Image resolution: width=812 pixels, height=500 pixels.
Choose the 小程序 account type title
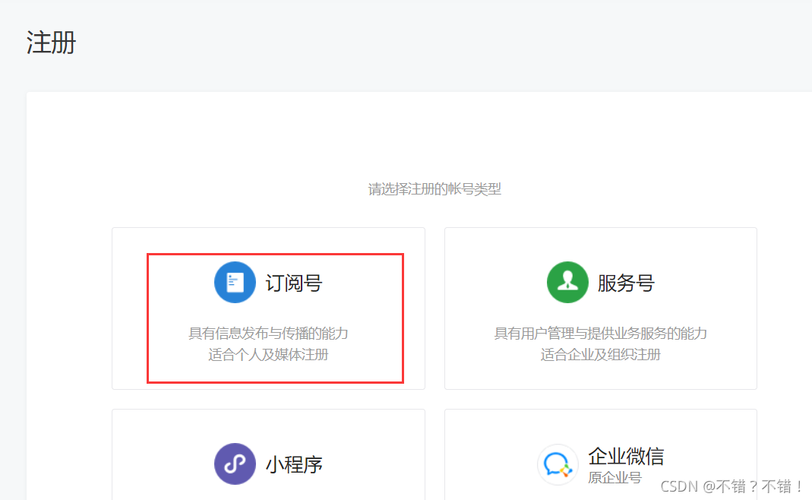294,465
